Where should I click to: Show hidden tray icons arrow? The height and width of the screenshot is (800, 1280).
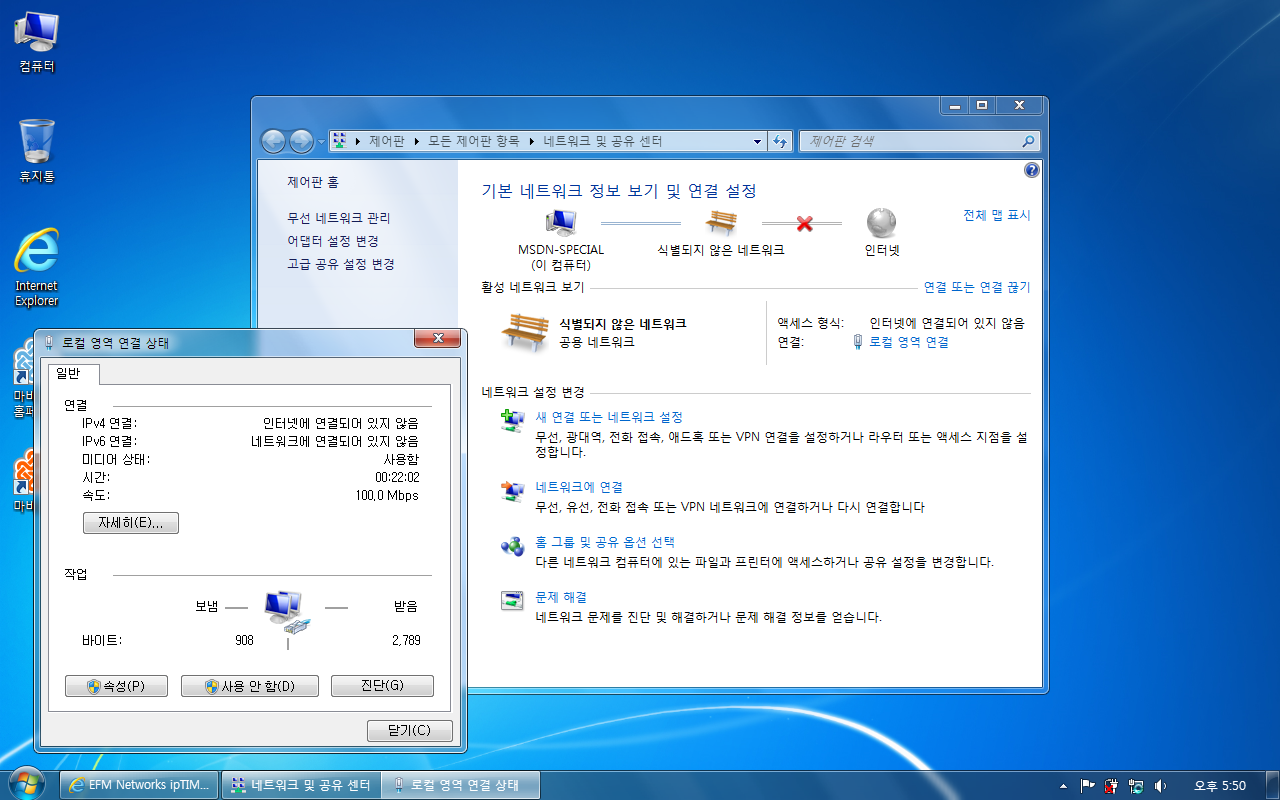[1063, 786]
